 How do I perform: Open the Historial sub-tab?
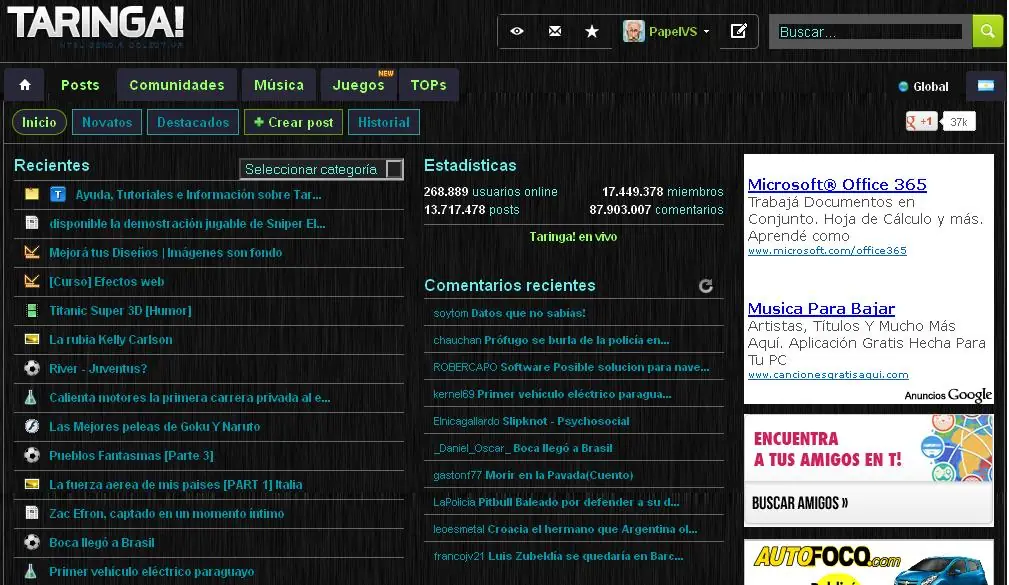pyautogui.click(x=384, y=122)
